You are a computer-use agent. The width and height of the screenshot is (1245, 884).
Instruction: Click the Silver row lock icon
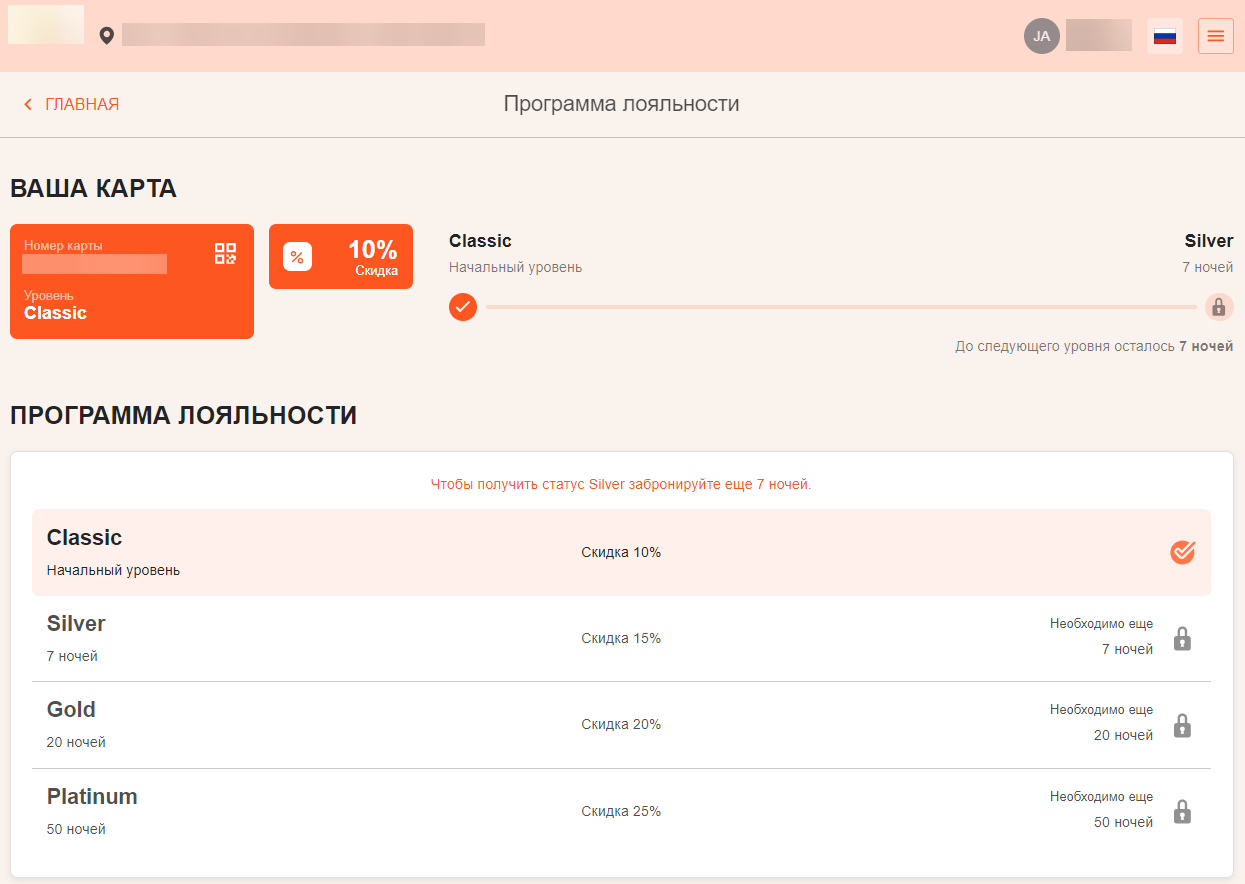[1182, 638]
